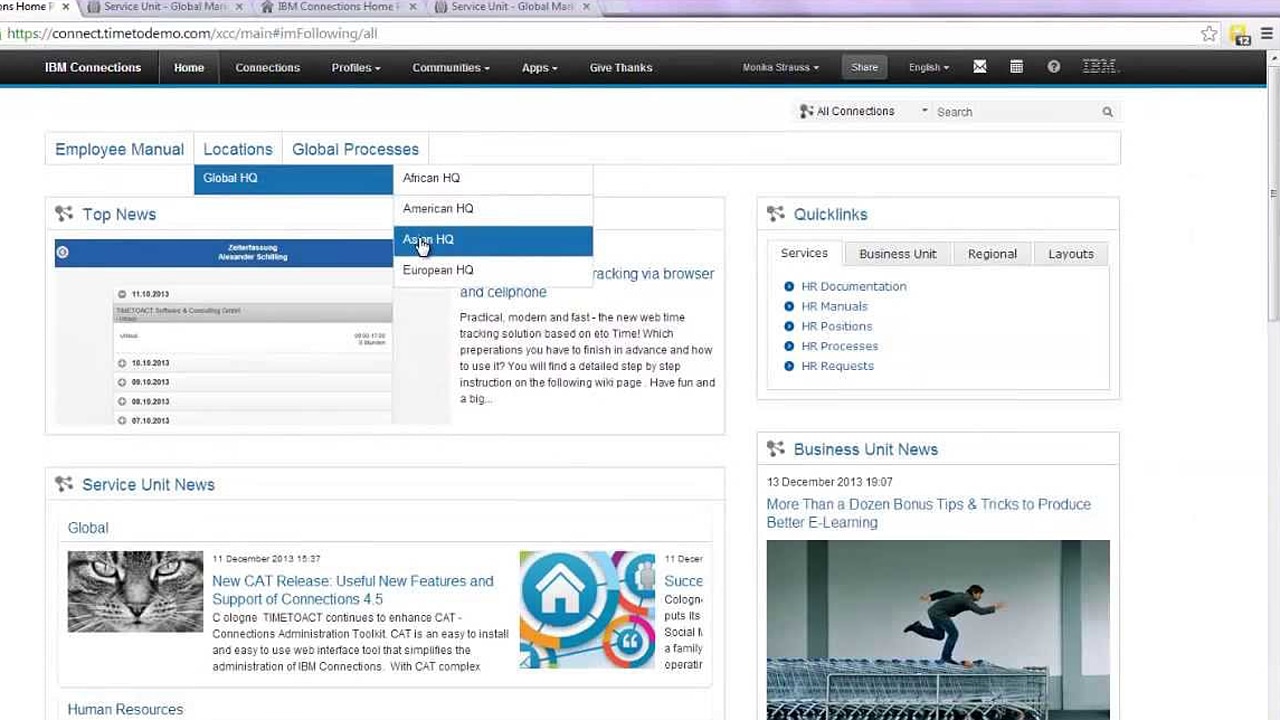Click the Human Resources section heading
Screen dimensions: 1280x720
click(125, 709)
